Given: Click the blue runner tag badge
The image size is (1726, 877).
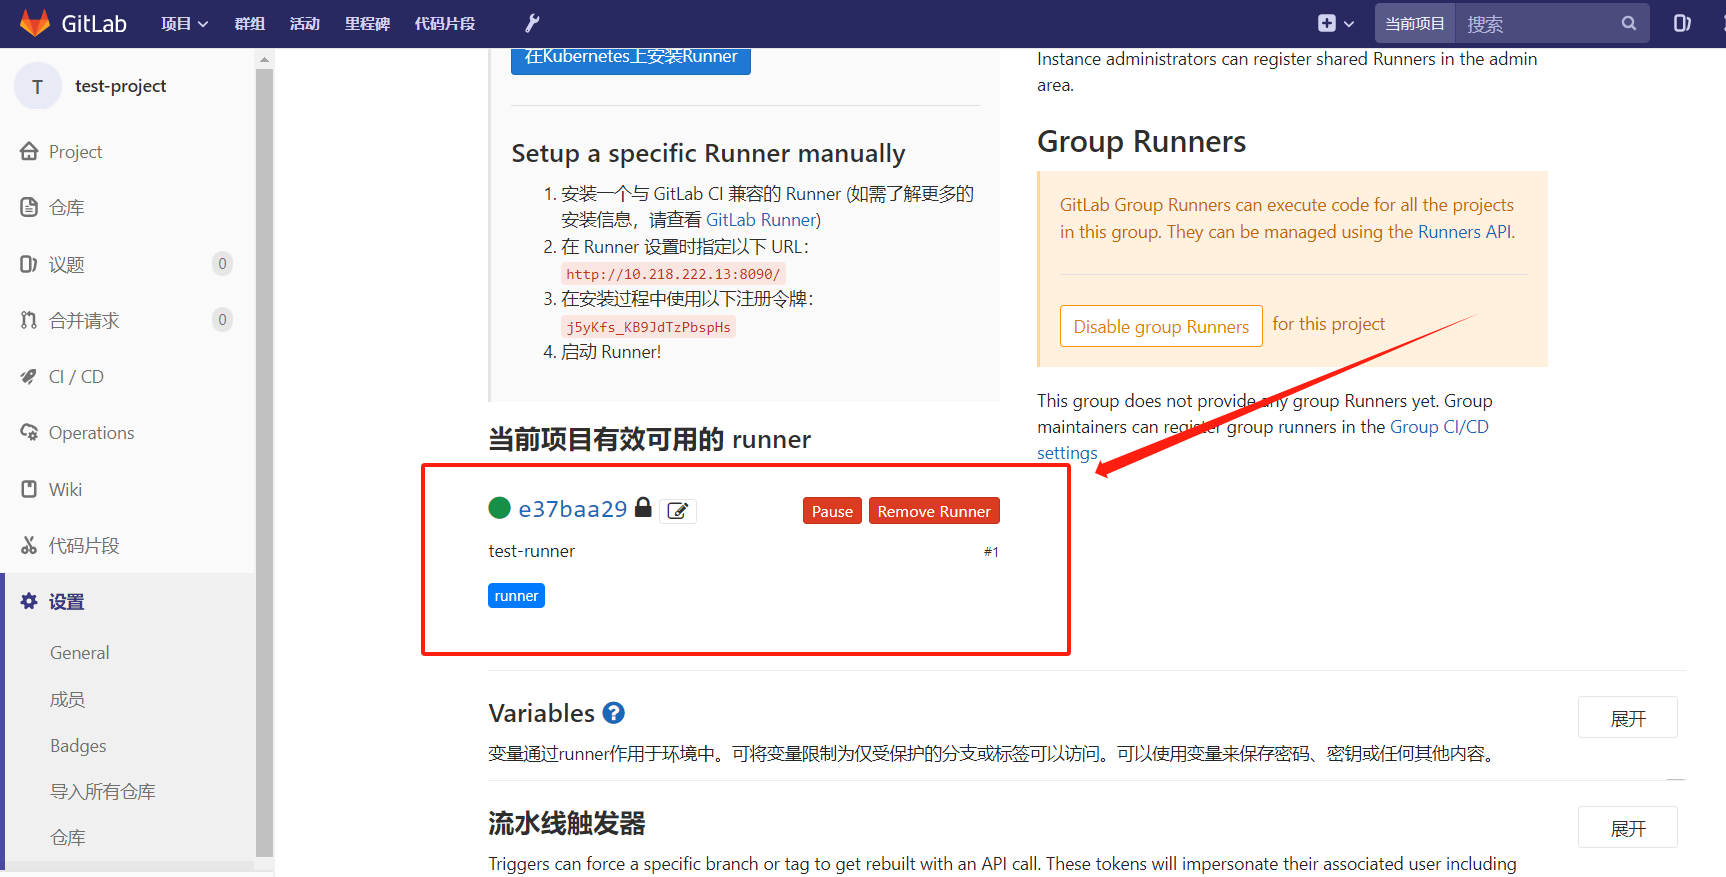Looking at the screenshot, I should pos(516,596).
